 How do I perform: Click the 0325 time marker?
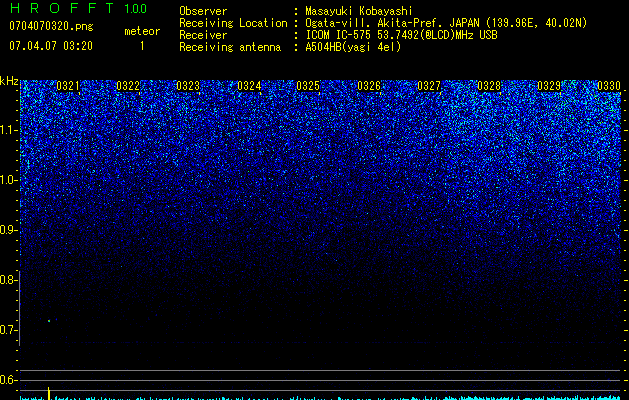pos(308,86)
